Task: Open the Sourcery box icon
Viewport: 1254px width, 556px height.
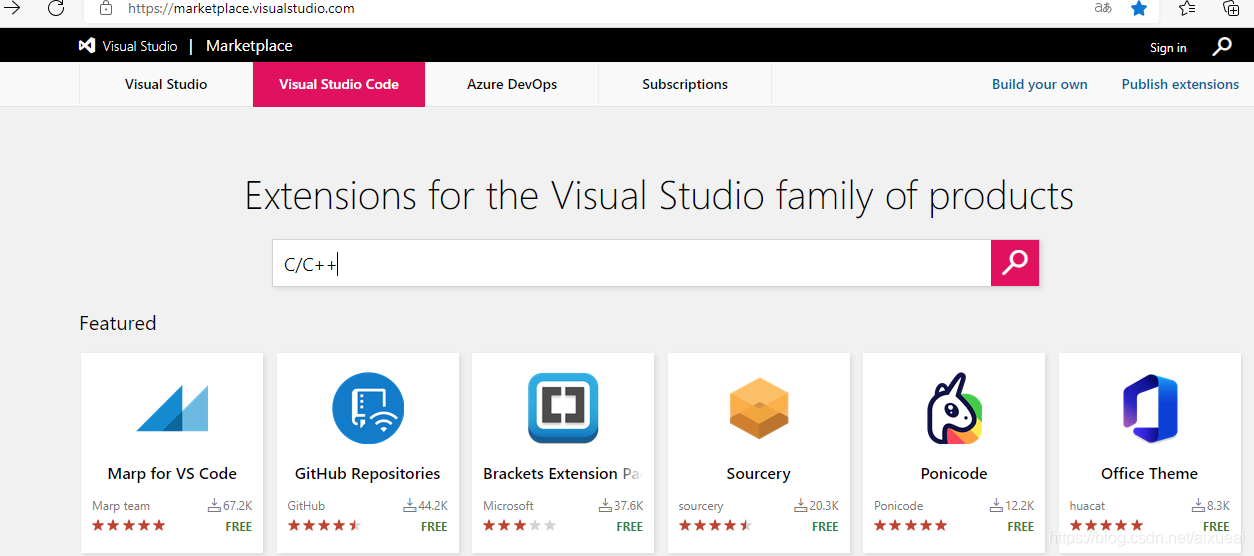Action: point(759,408)
